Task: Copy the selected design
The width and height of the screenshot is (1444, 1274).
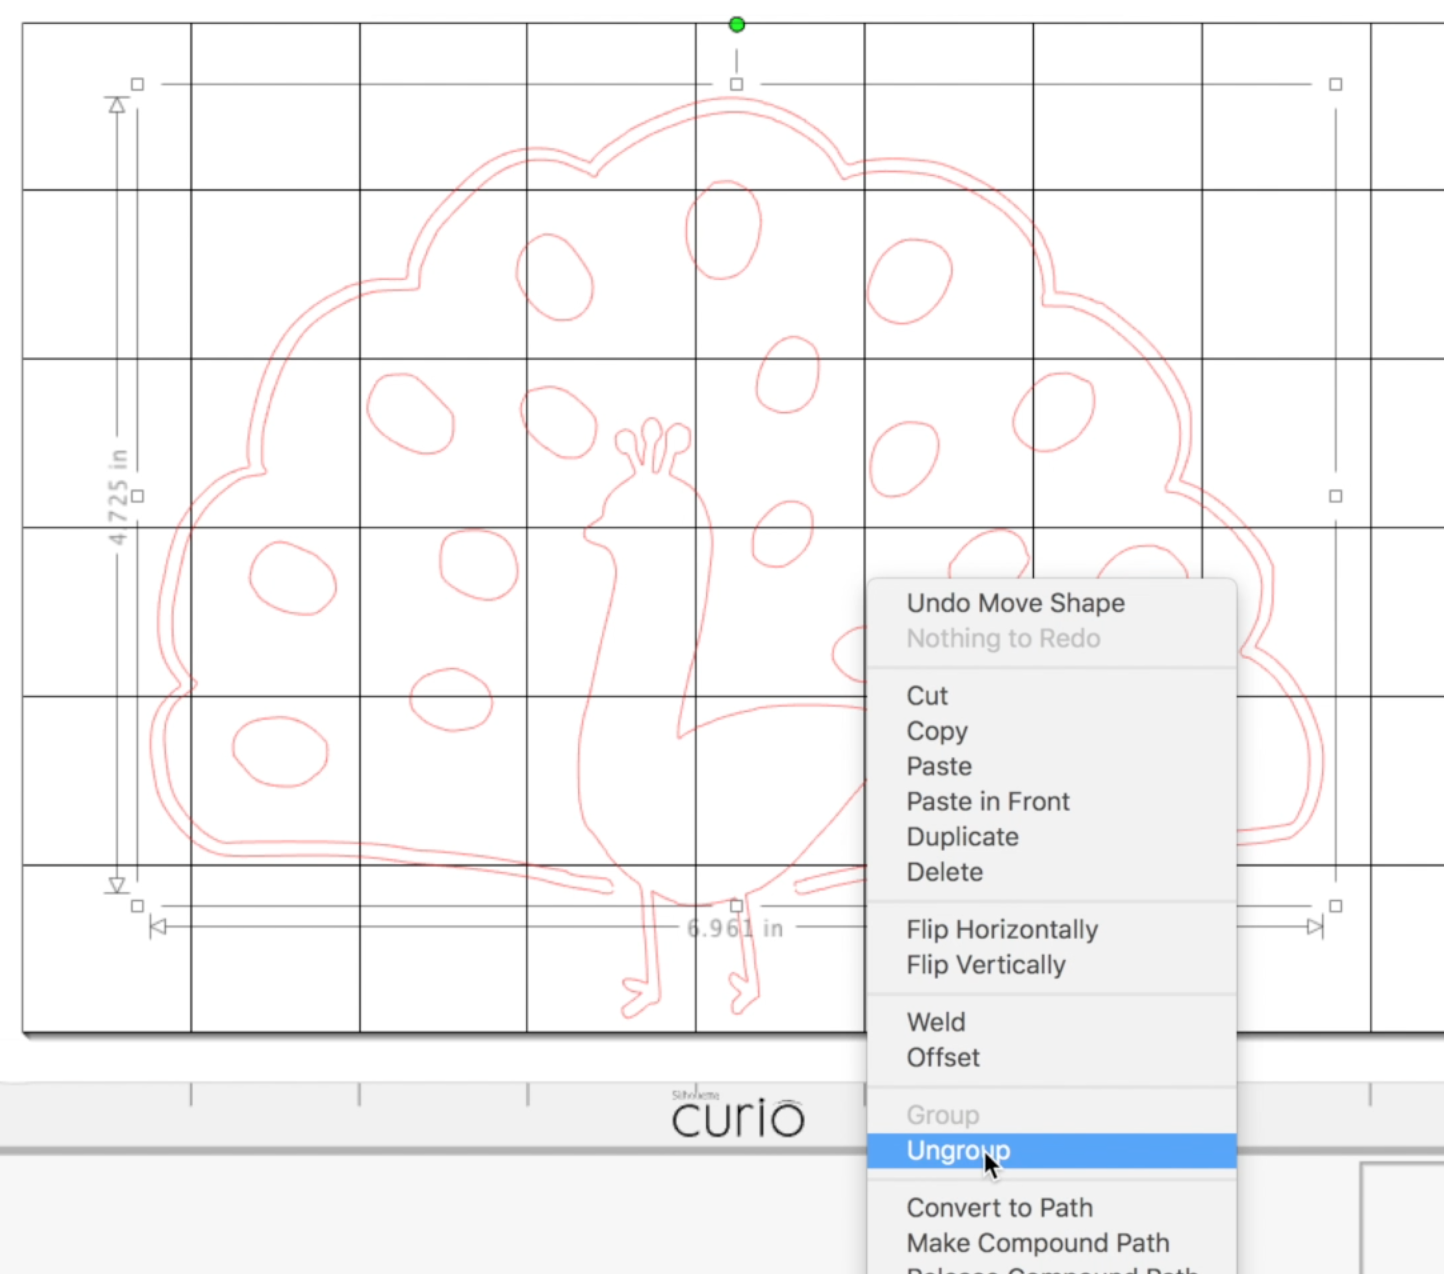Action: pos(936,731)
